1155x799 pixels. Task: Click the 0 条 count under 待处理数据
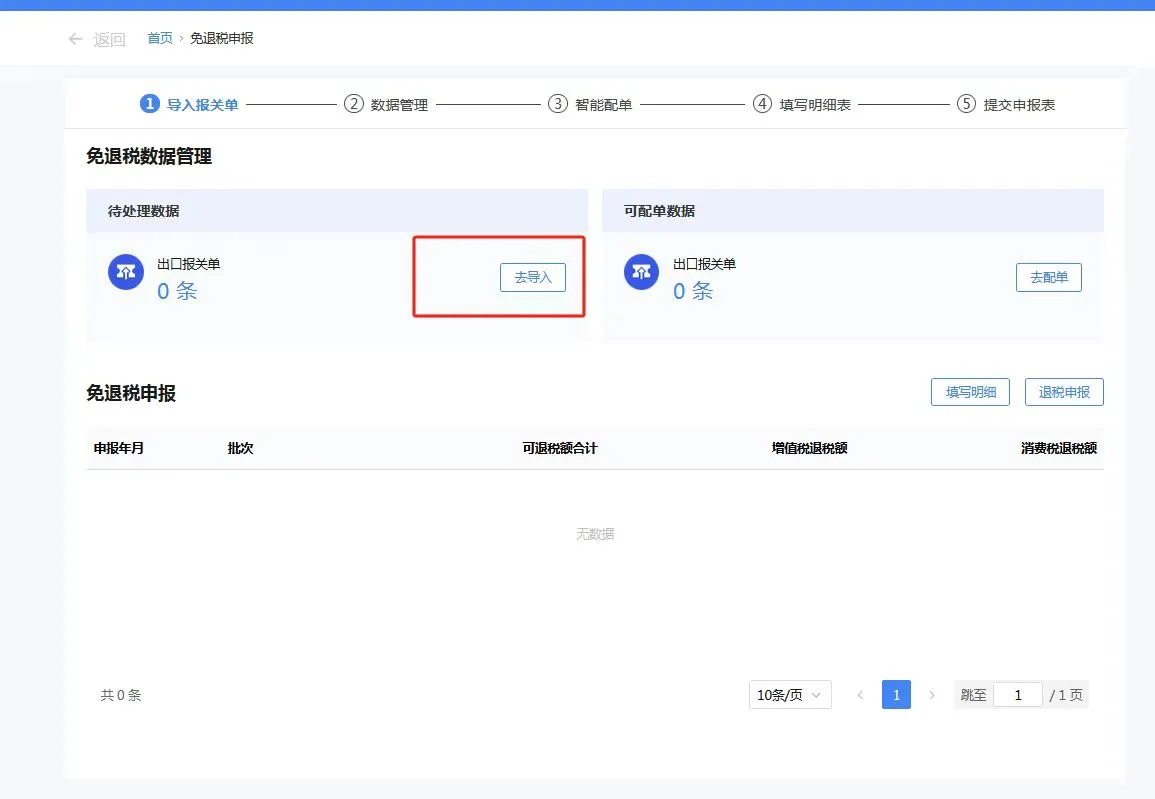(x=176, y=291)
